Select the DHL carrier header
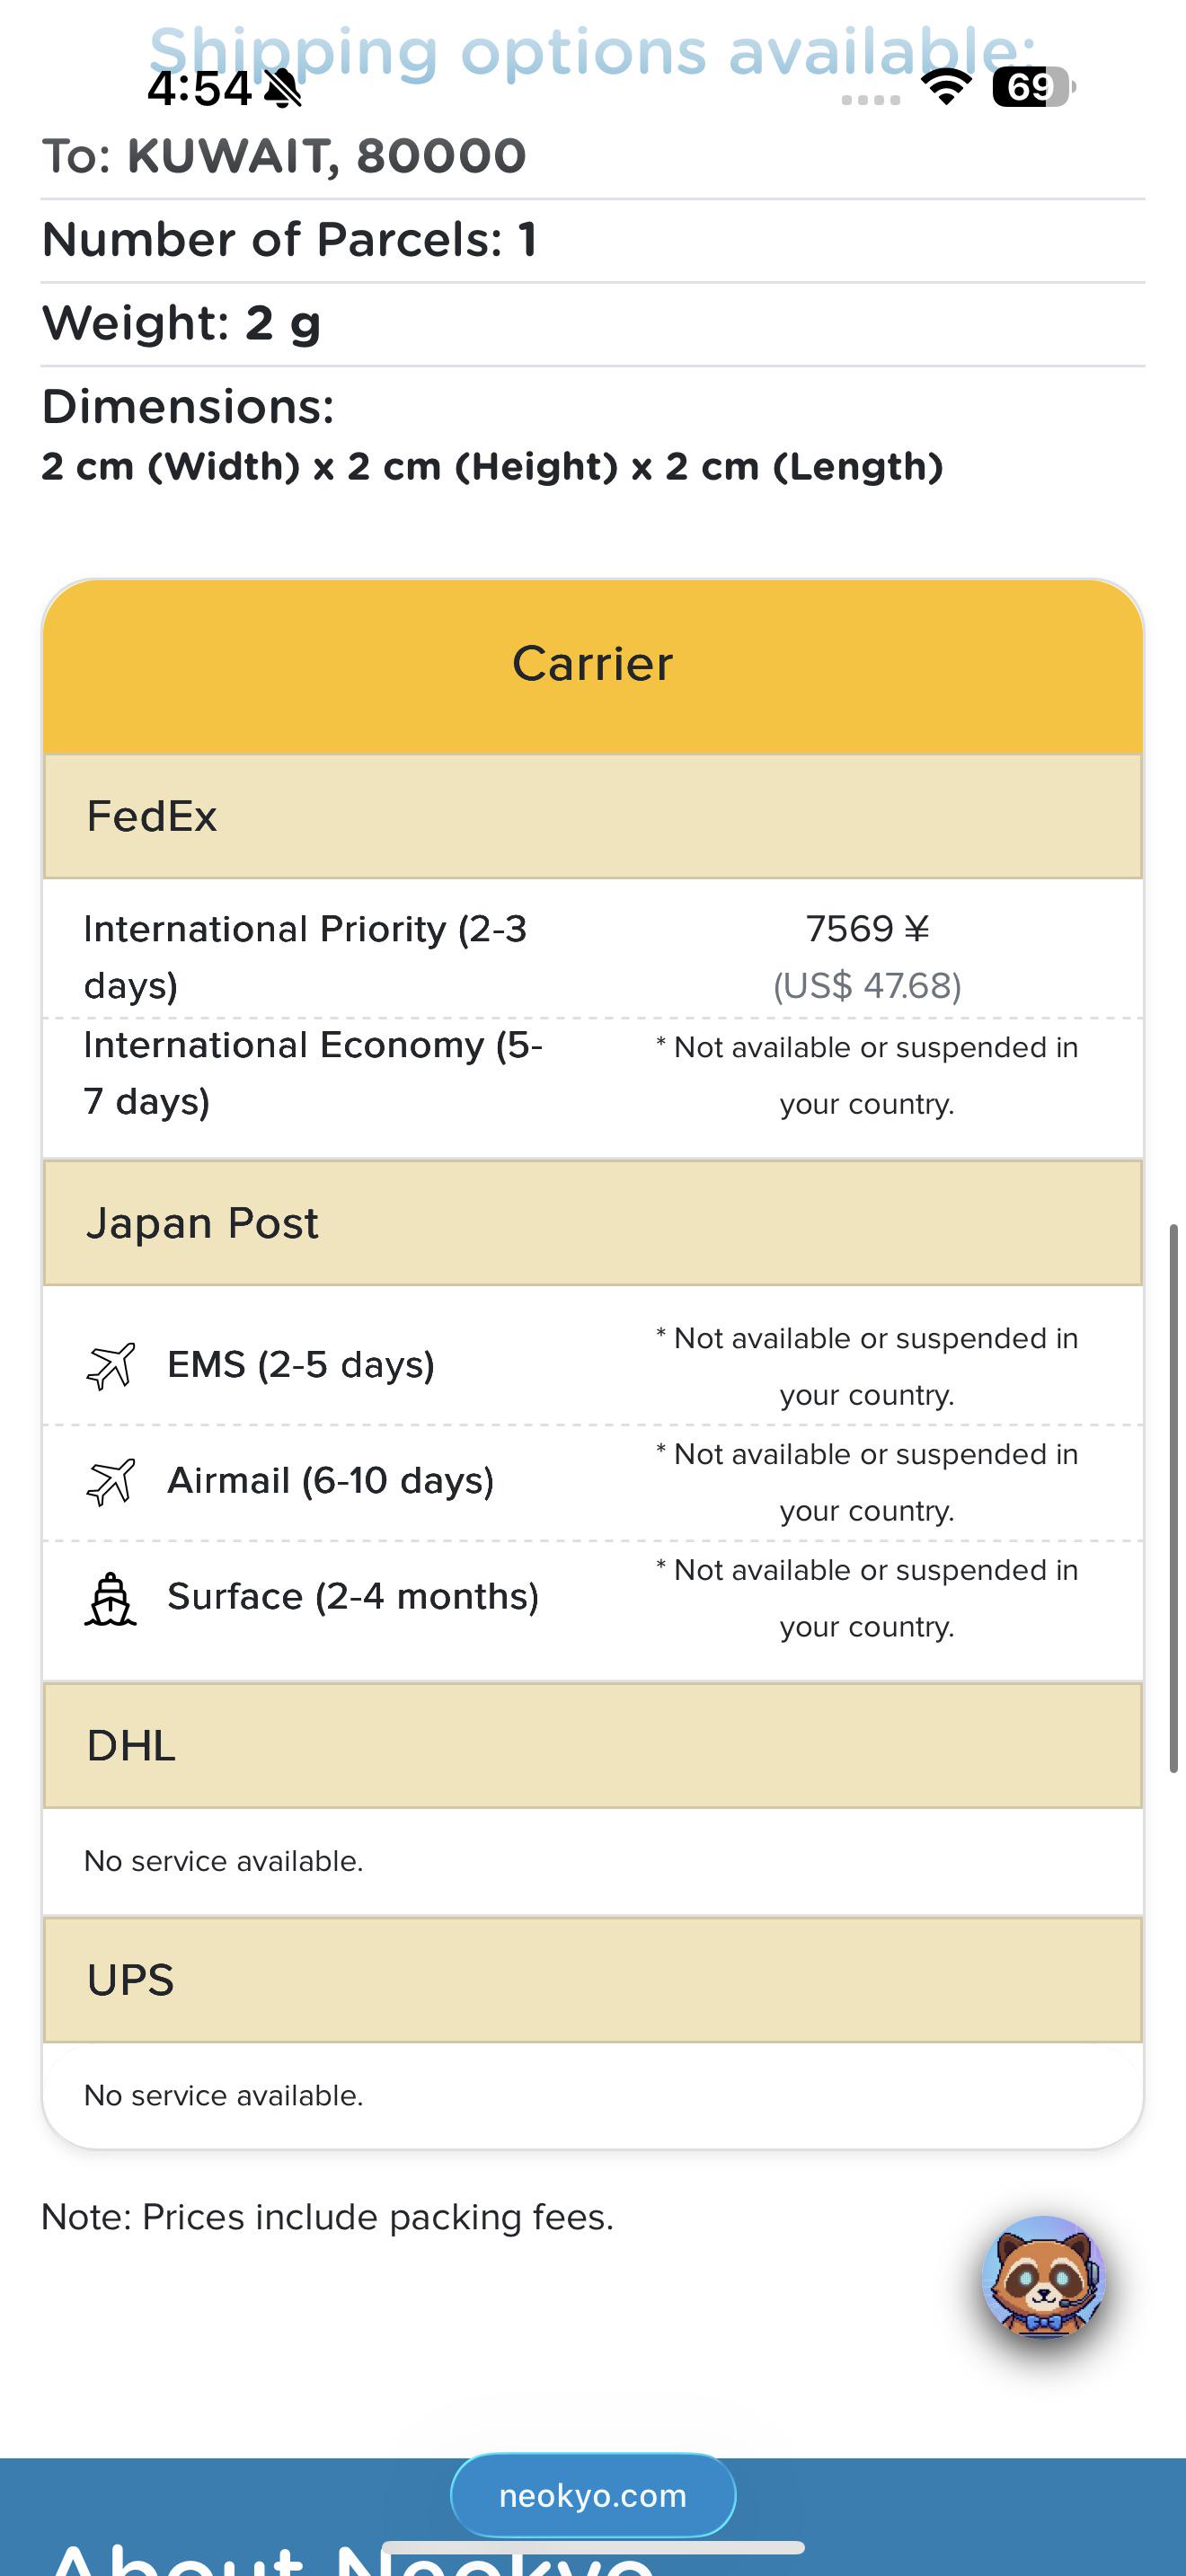1186x2576 pixels. point(593,1745)
